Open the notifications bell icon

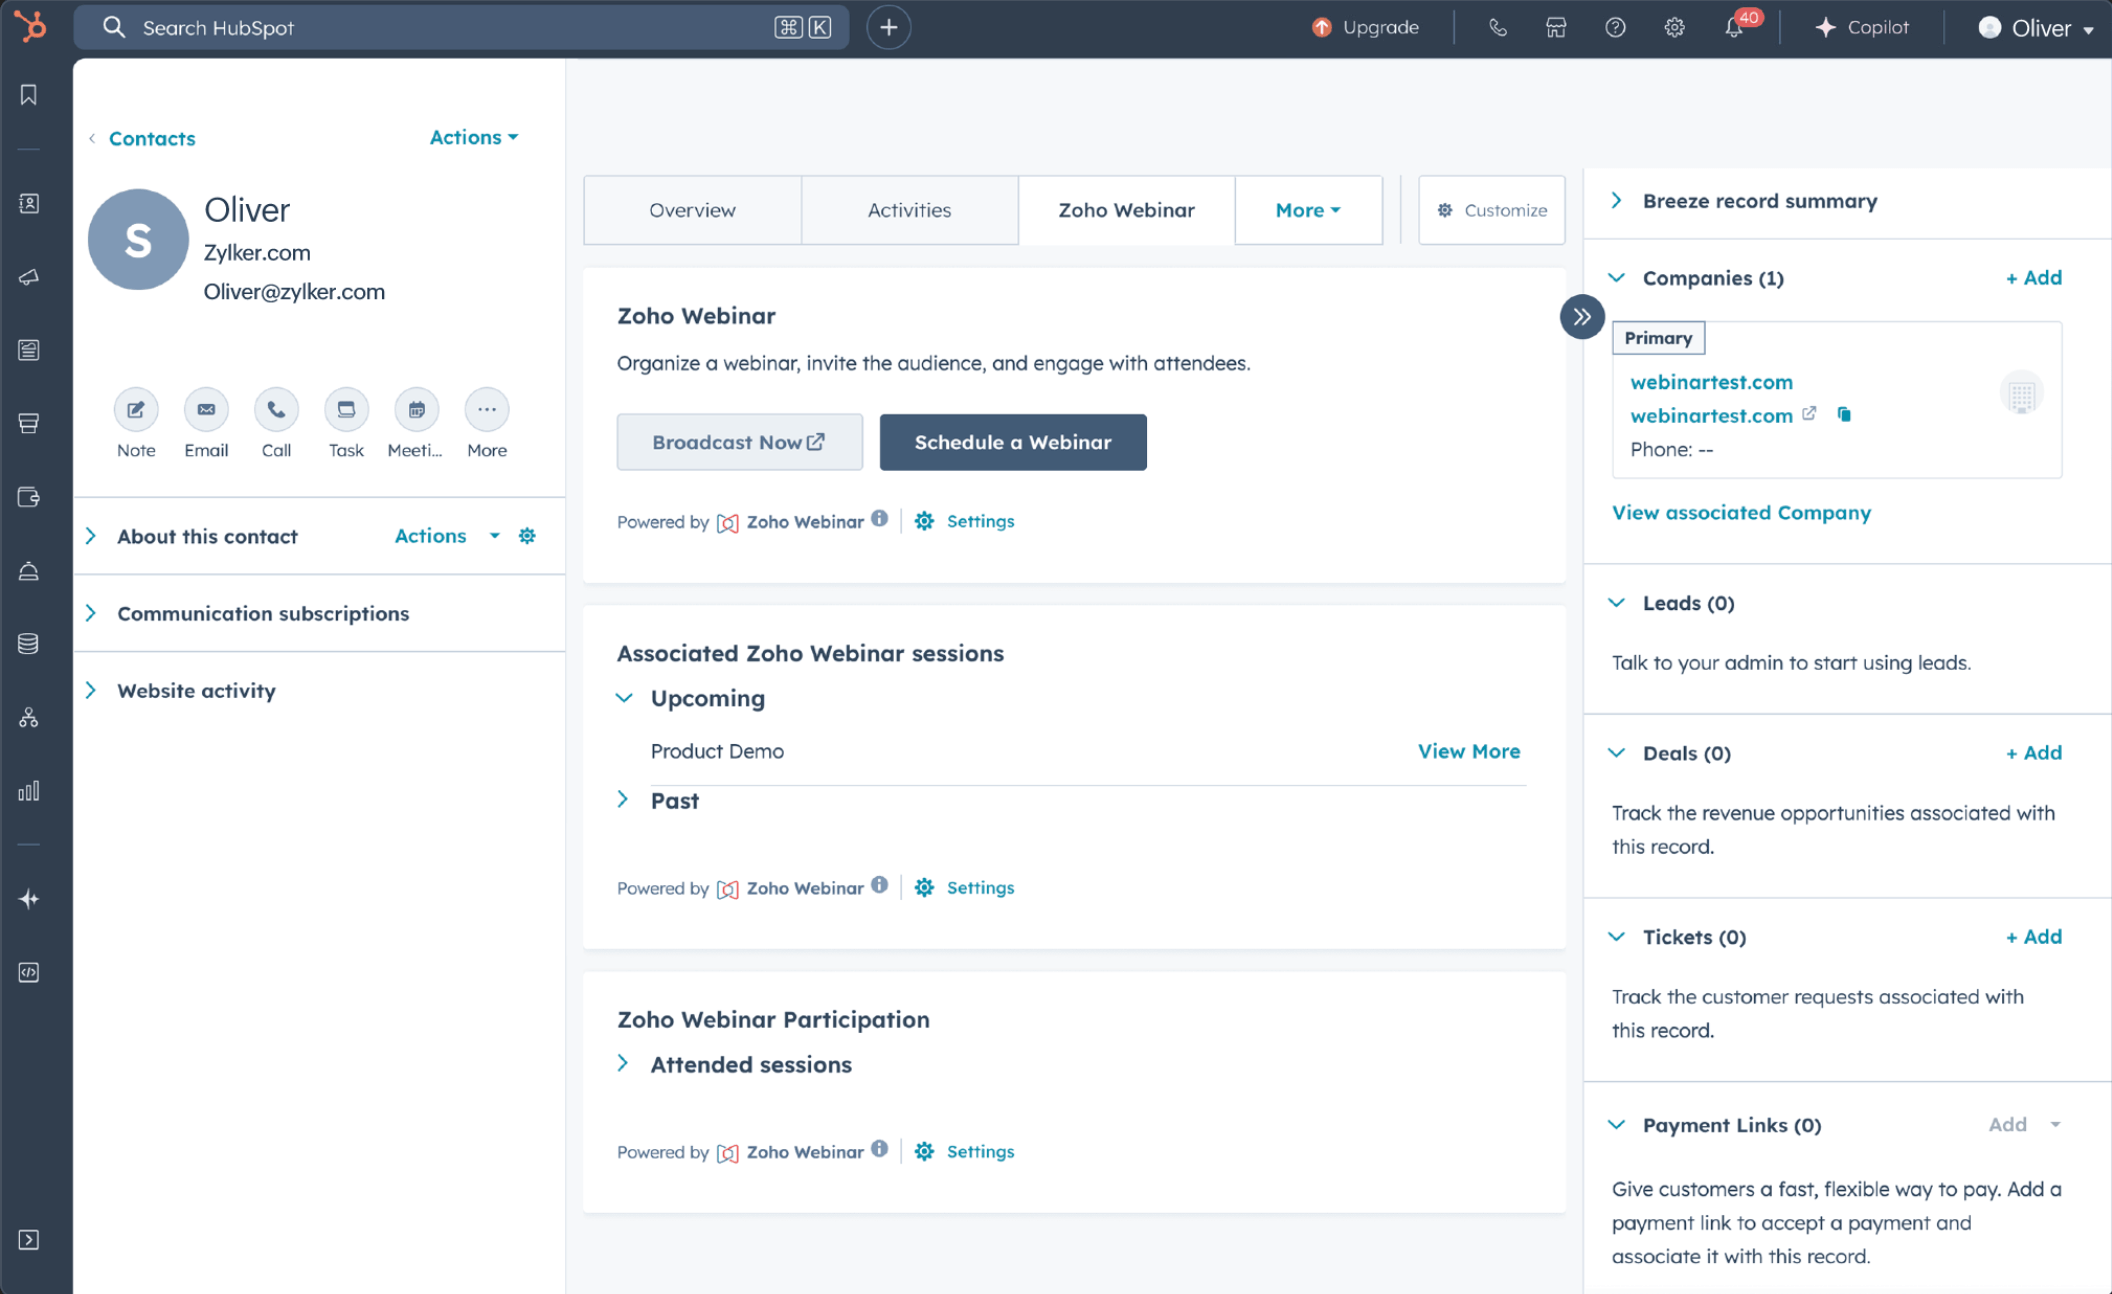tap(1734, 28)
